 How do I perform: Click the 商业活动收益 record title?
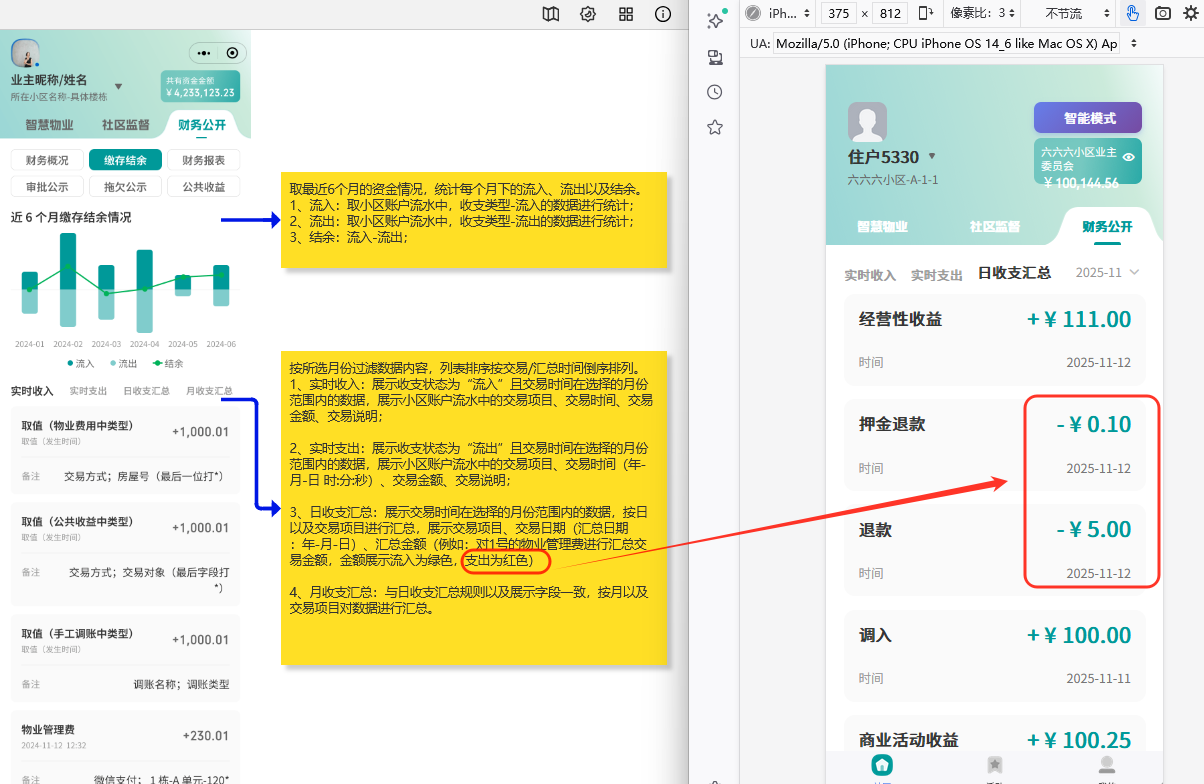click(x=909, y=740)
